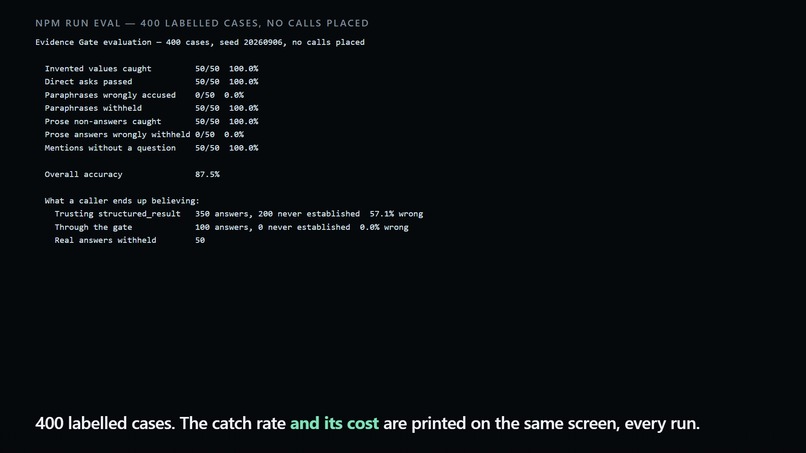This screenshot has width=806, height=453.
Task: Click the heading 'NPM RUN EVAL — 400 LABELLED CASES'
Action: tap(202, 23)
